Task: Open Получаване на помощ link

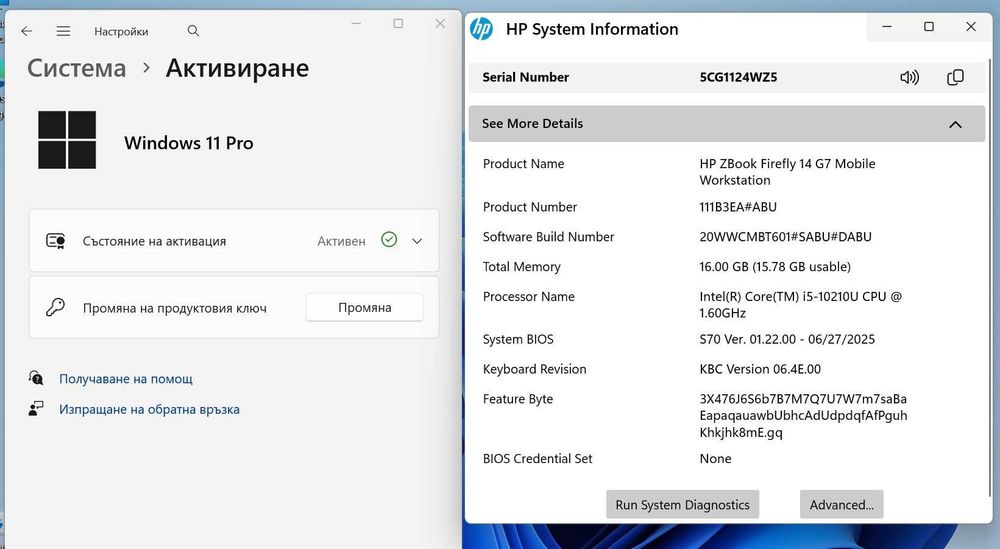Action: 126,379
